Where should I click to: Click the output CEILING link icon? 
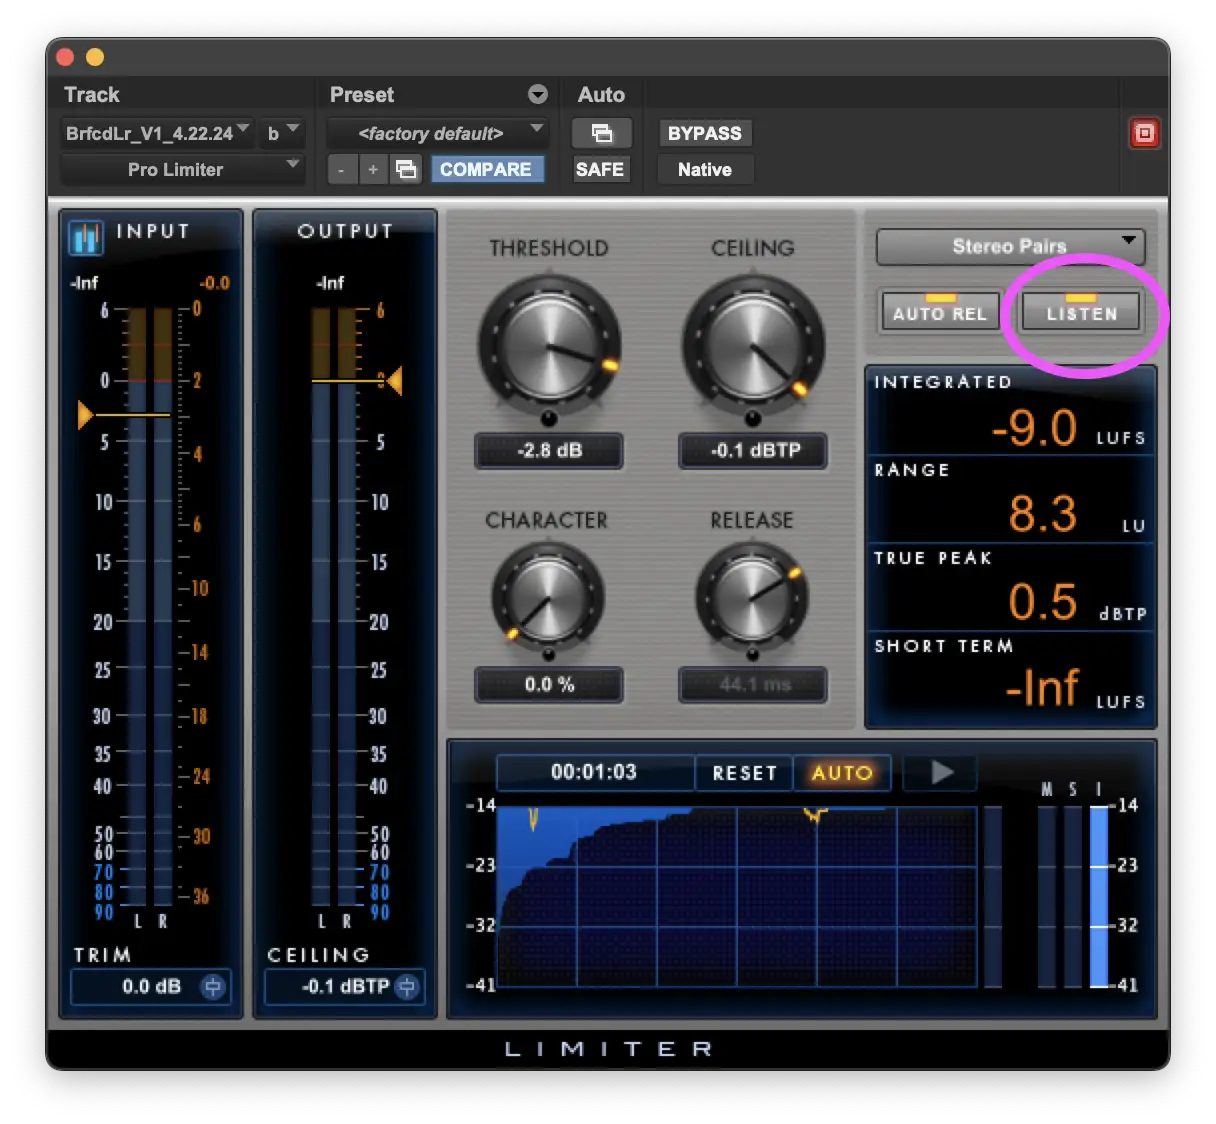coord(407,987)
